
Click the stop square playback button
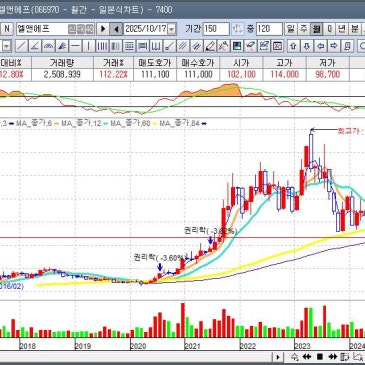point(320,357)
